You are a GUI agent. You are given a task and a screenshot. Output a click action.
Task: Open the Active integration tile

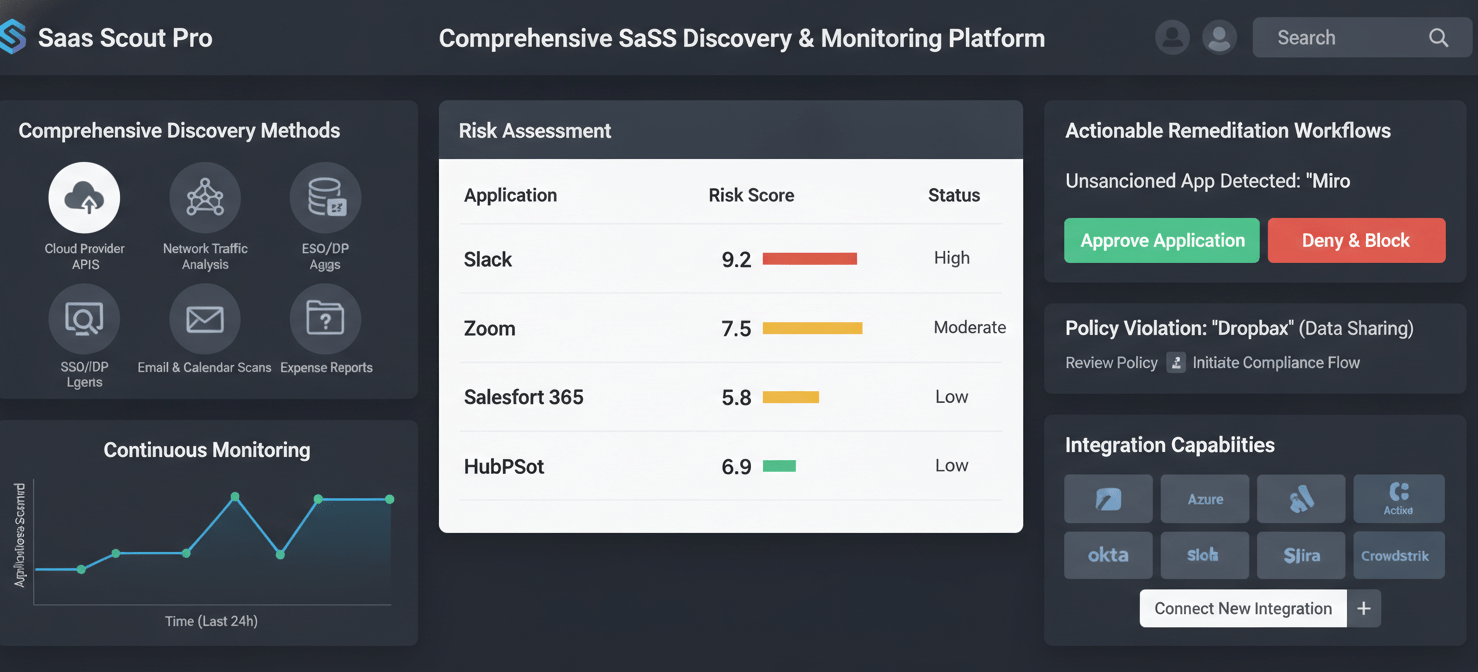click(x=1399, y=499)
